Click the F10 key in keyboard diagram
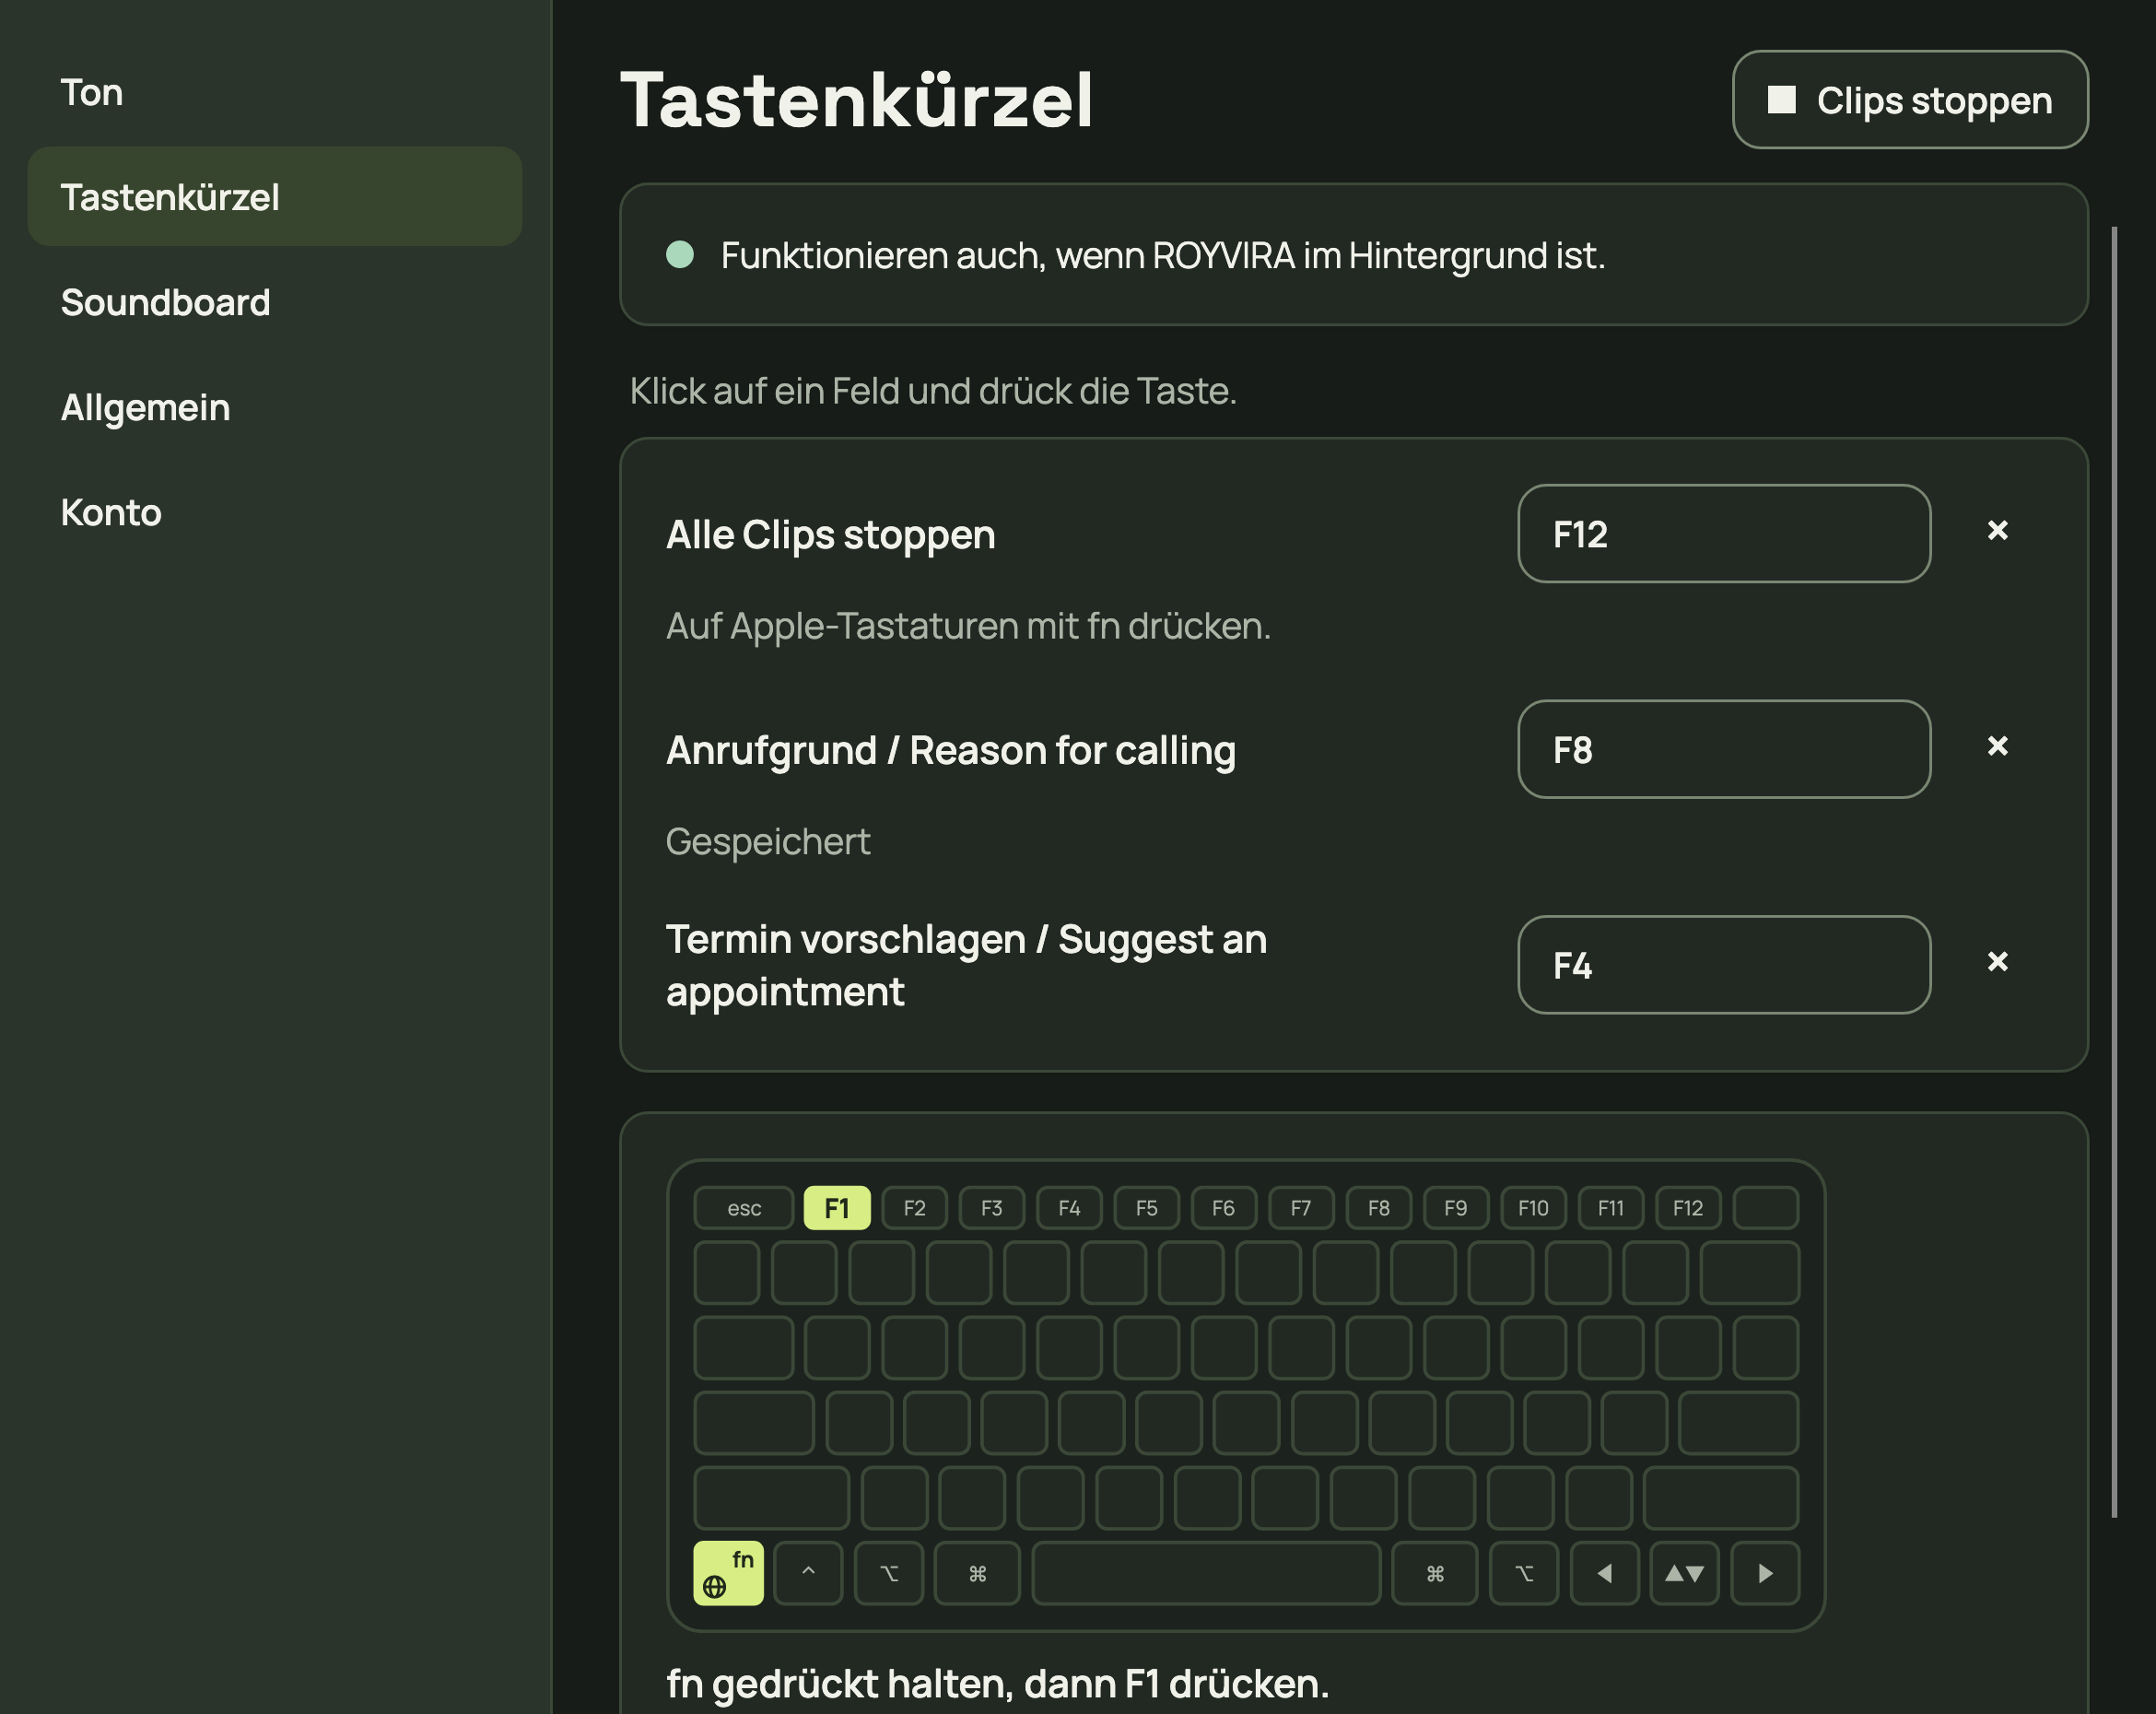The width and height of the screenshot is (2156, 1714). 1533,1208
